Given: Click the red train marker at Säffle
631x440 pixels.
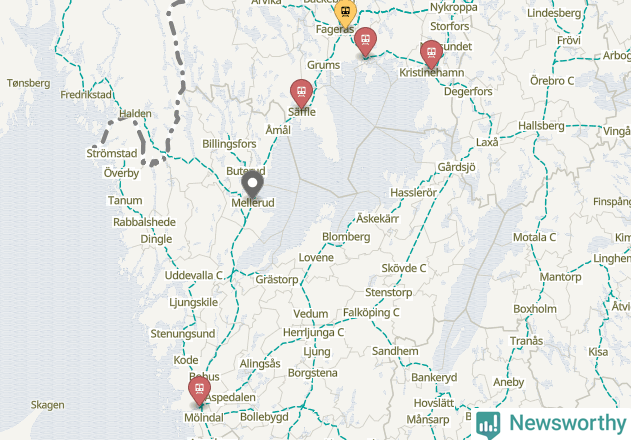Looking at the screenshot, I should pyautogui.click(x=301, y=93).
